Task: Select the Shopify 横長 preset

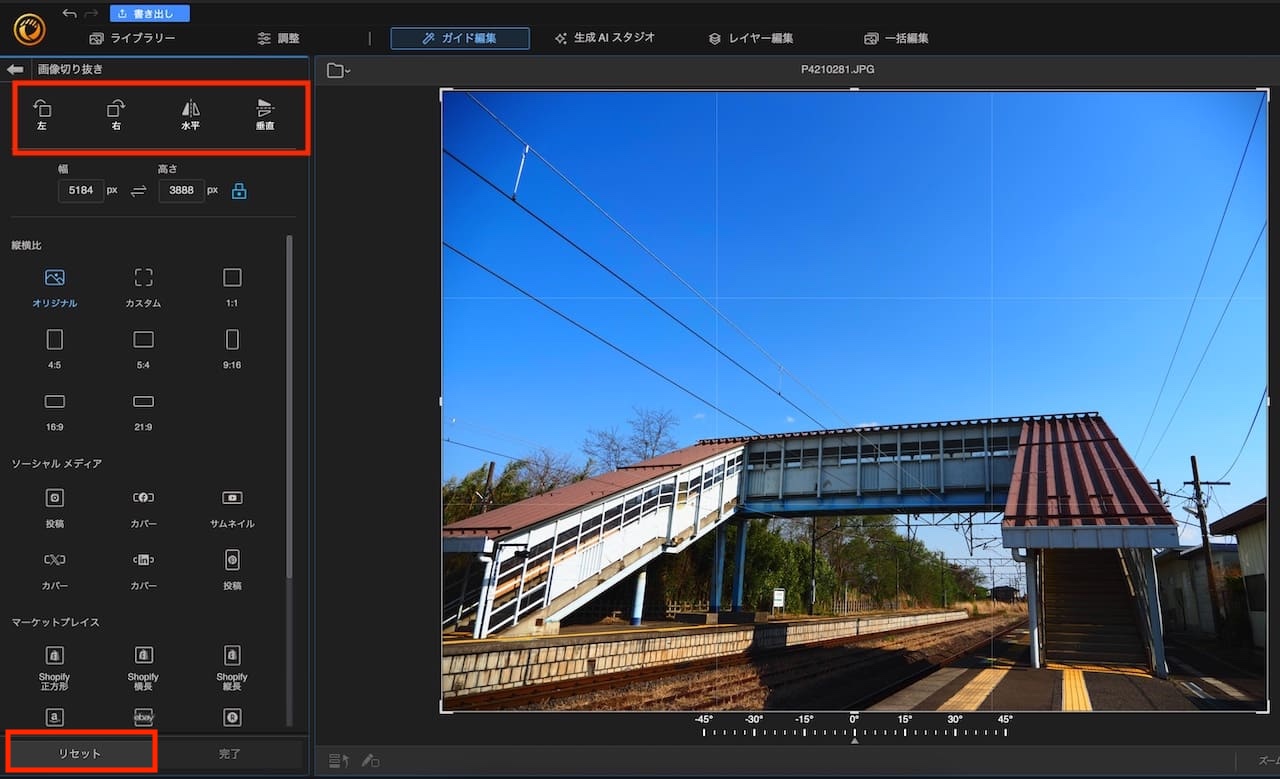Action: (x=143, y=668)
